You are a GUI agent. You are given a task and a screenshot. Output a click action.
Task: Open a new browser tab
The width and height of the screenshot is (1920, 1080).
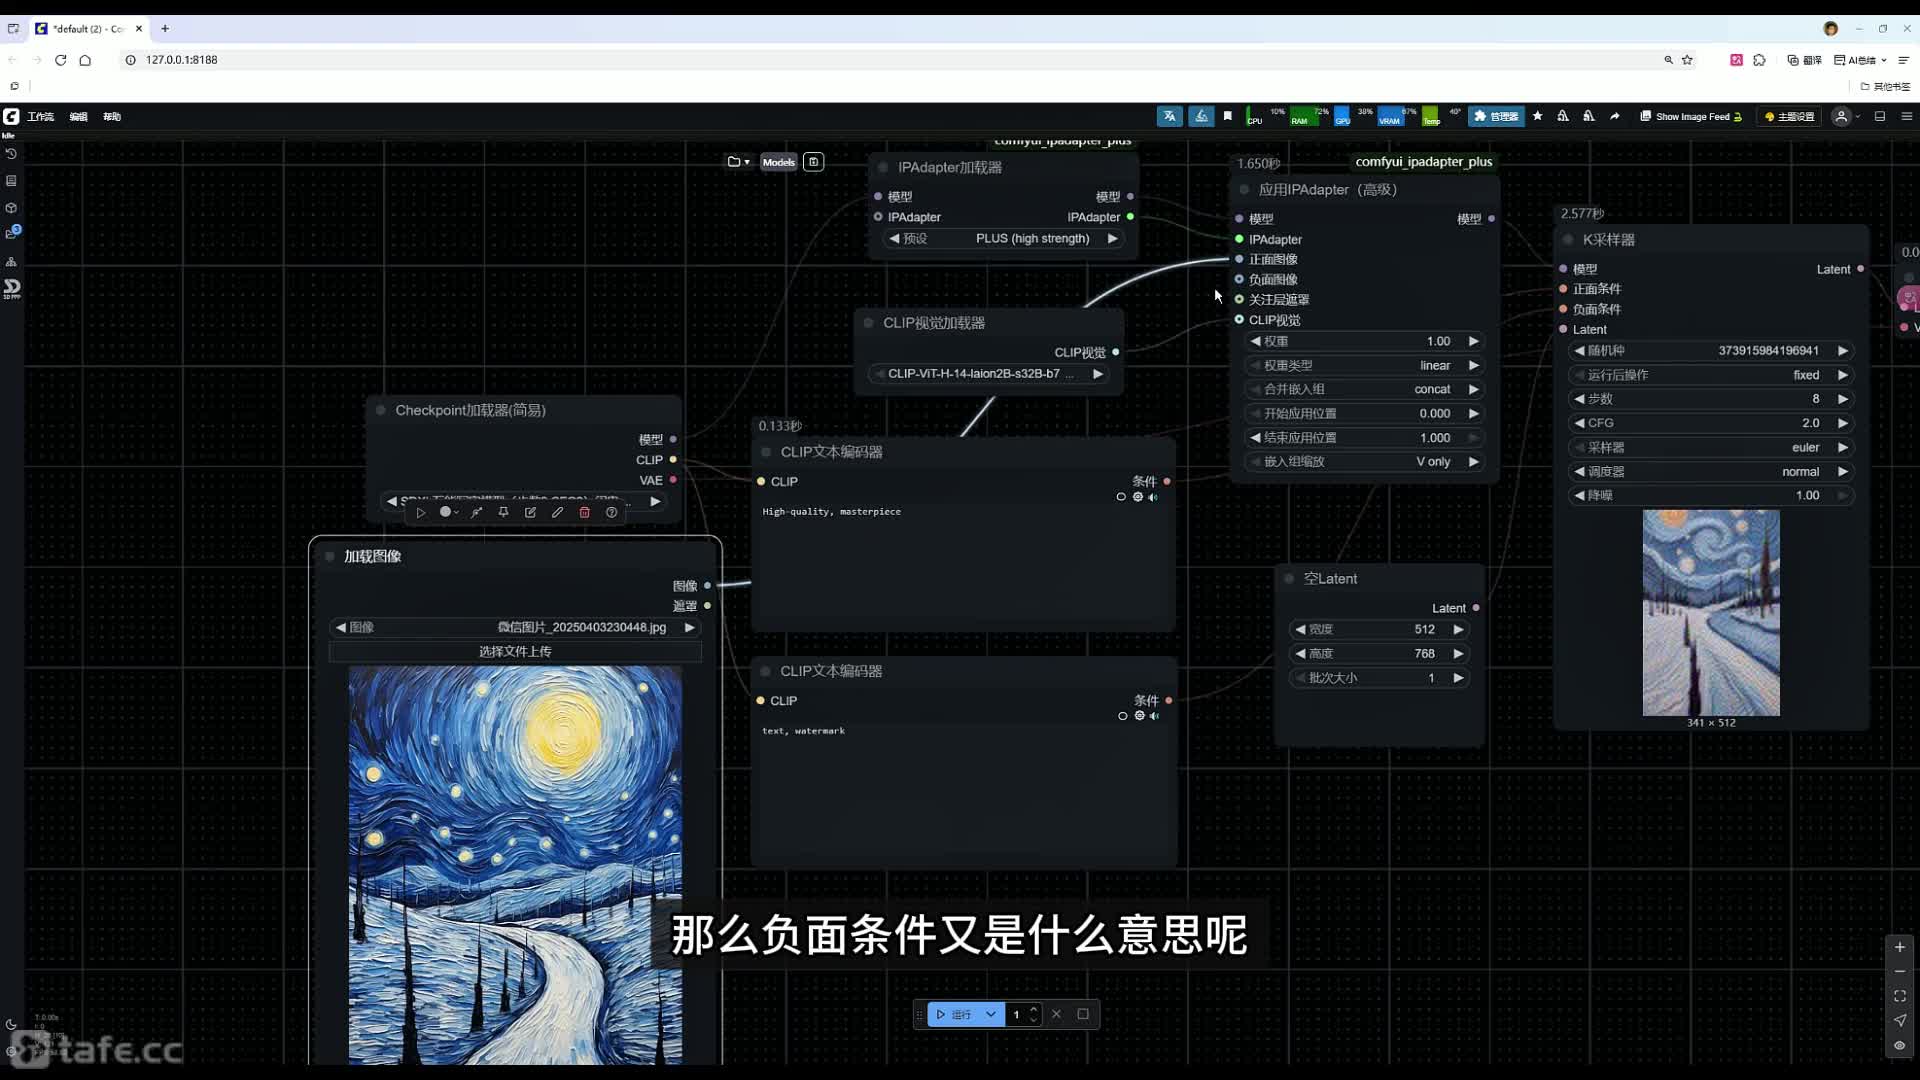click(165, 29)
